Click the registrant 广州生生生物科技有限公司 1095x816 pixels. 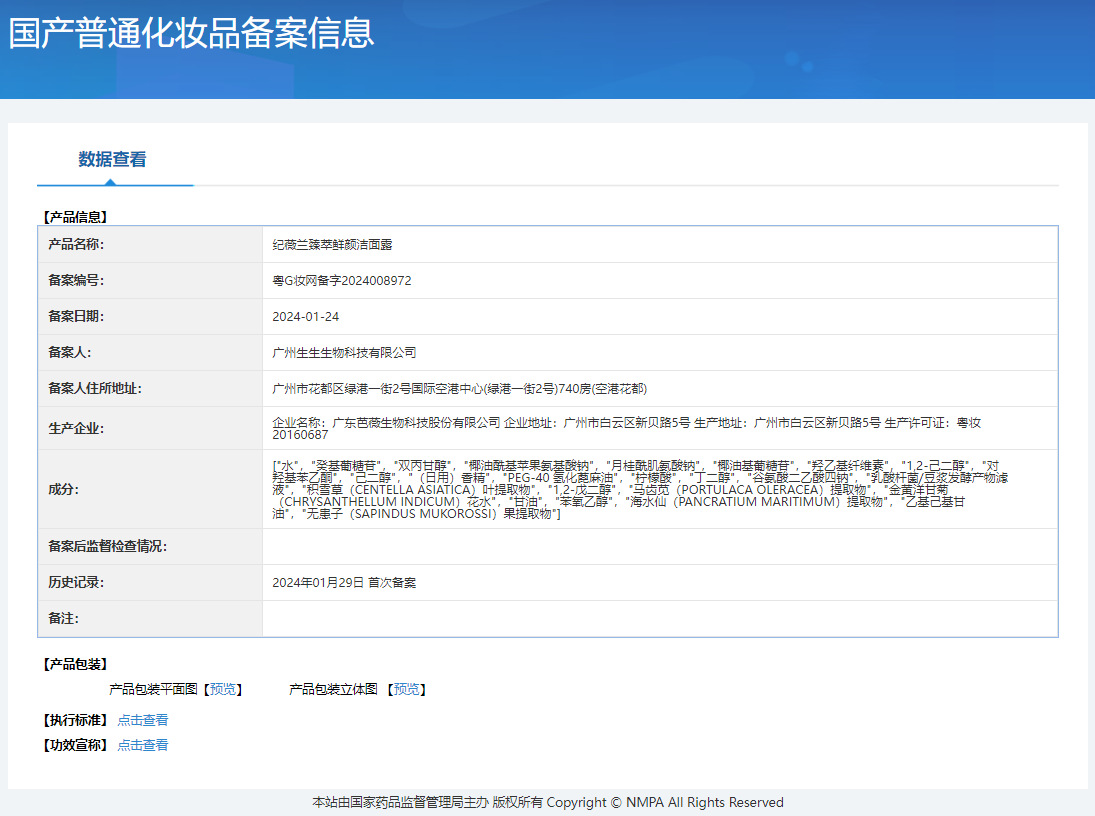pos(344,353)
